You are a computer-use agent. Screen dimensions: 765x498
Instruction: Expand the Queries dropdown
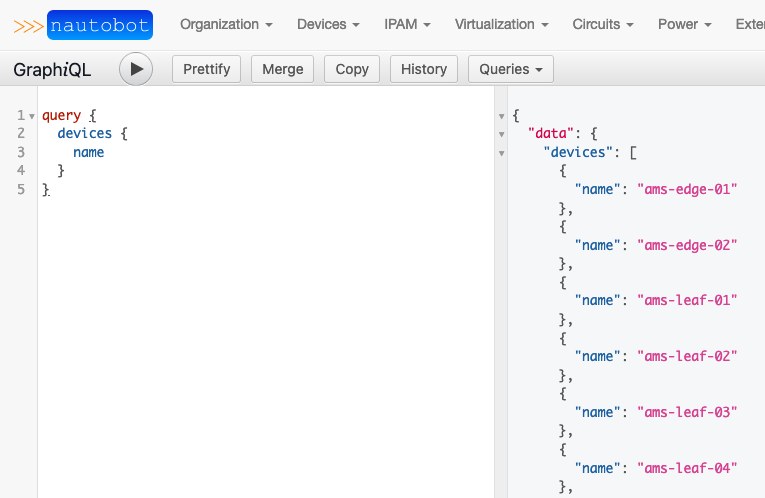click(x=511, y=69)
